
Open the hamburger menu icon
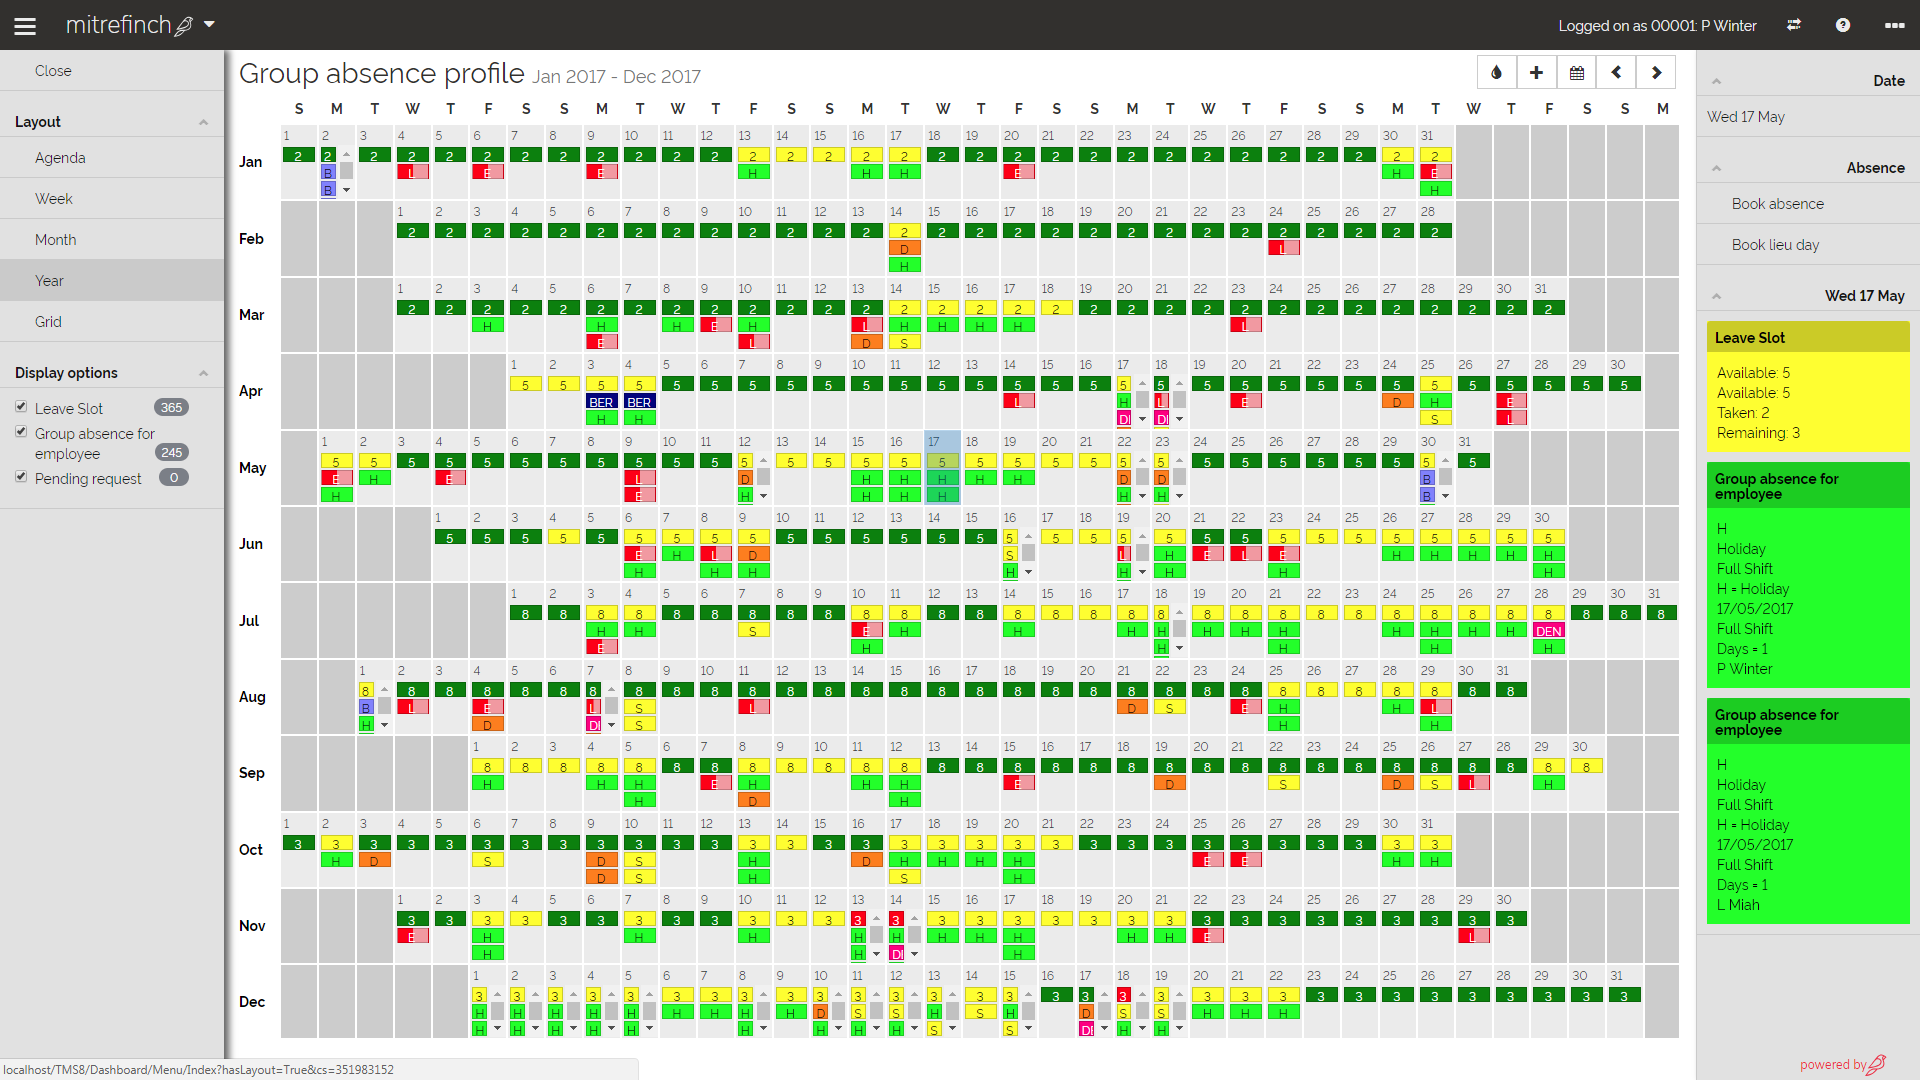[x=25, y=26]
